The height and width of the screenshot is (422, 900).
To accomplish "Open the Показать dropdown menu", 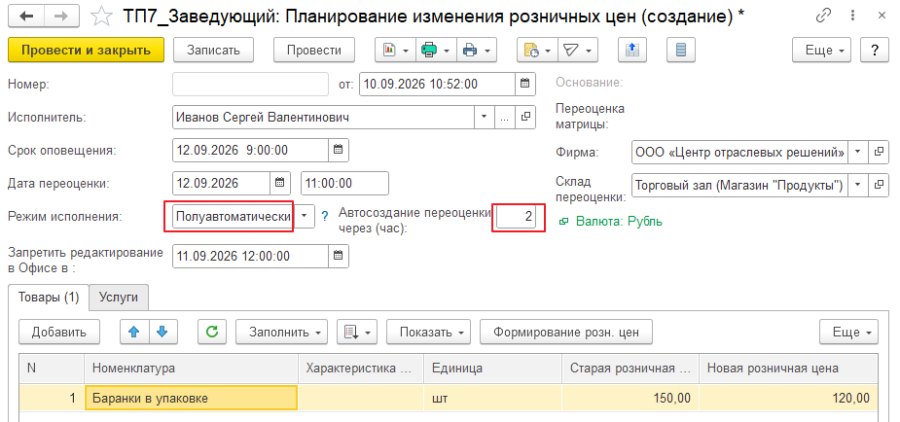I will coord(428,332).
